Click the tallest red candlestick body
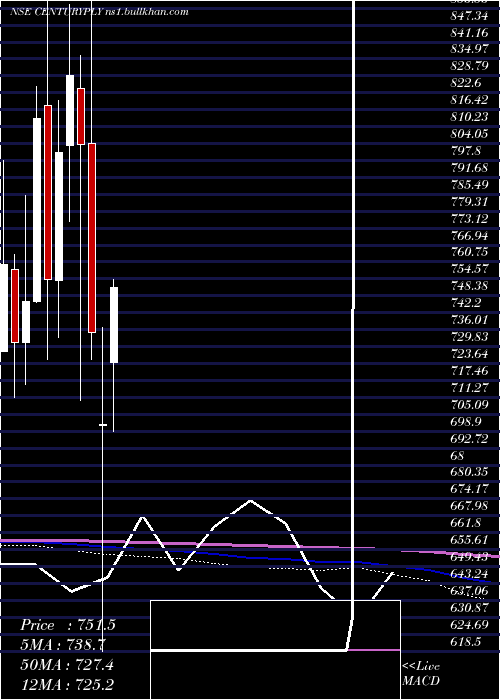The width and height of the screenshot is (500, 700). pyautogui.click(x=92, y=238)
